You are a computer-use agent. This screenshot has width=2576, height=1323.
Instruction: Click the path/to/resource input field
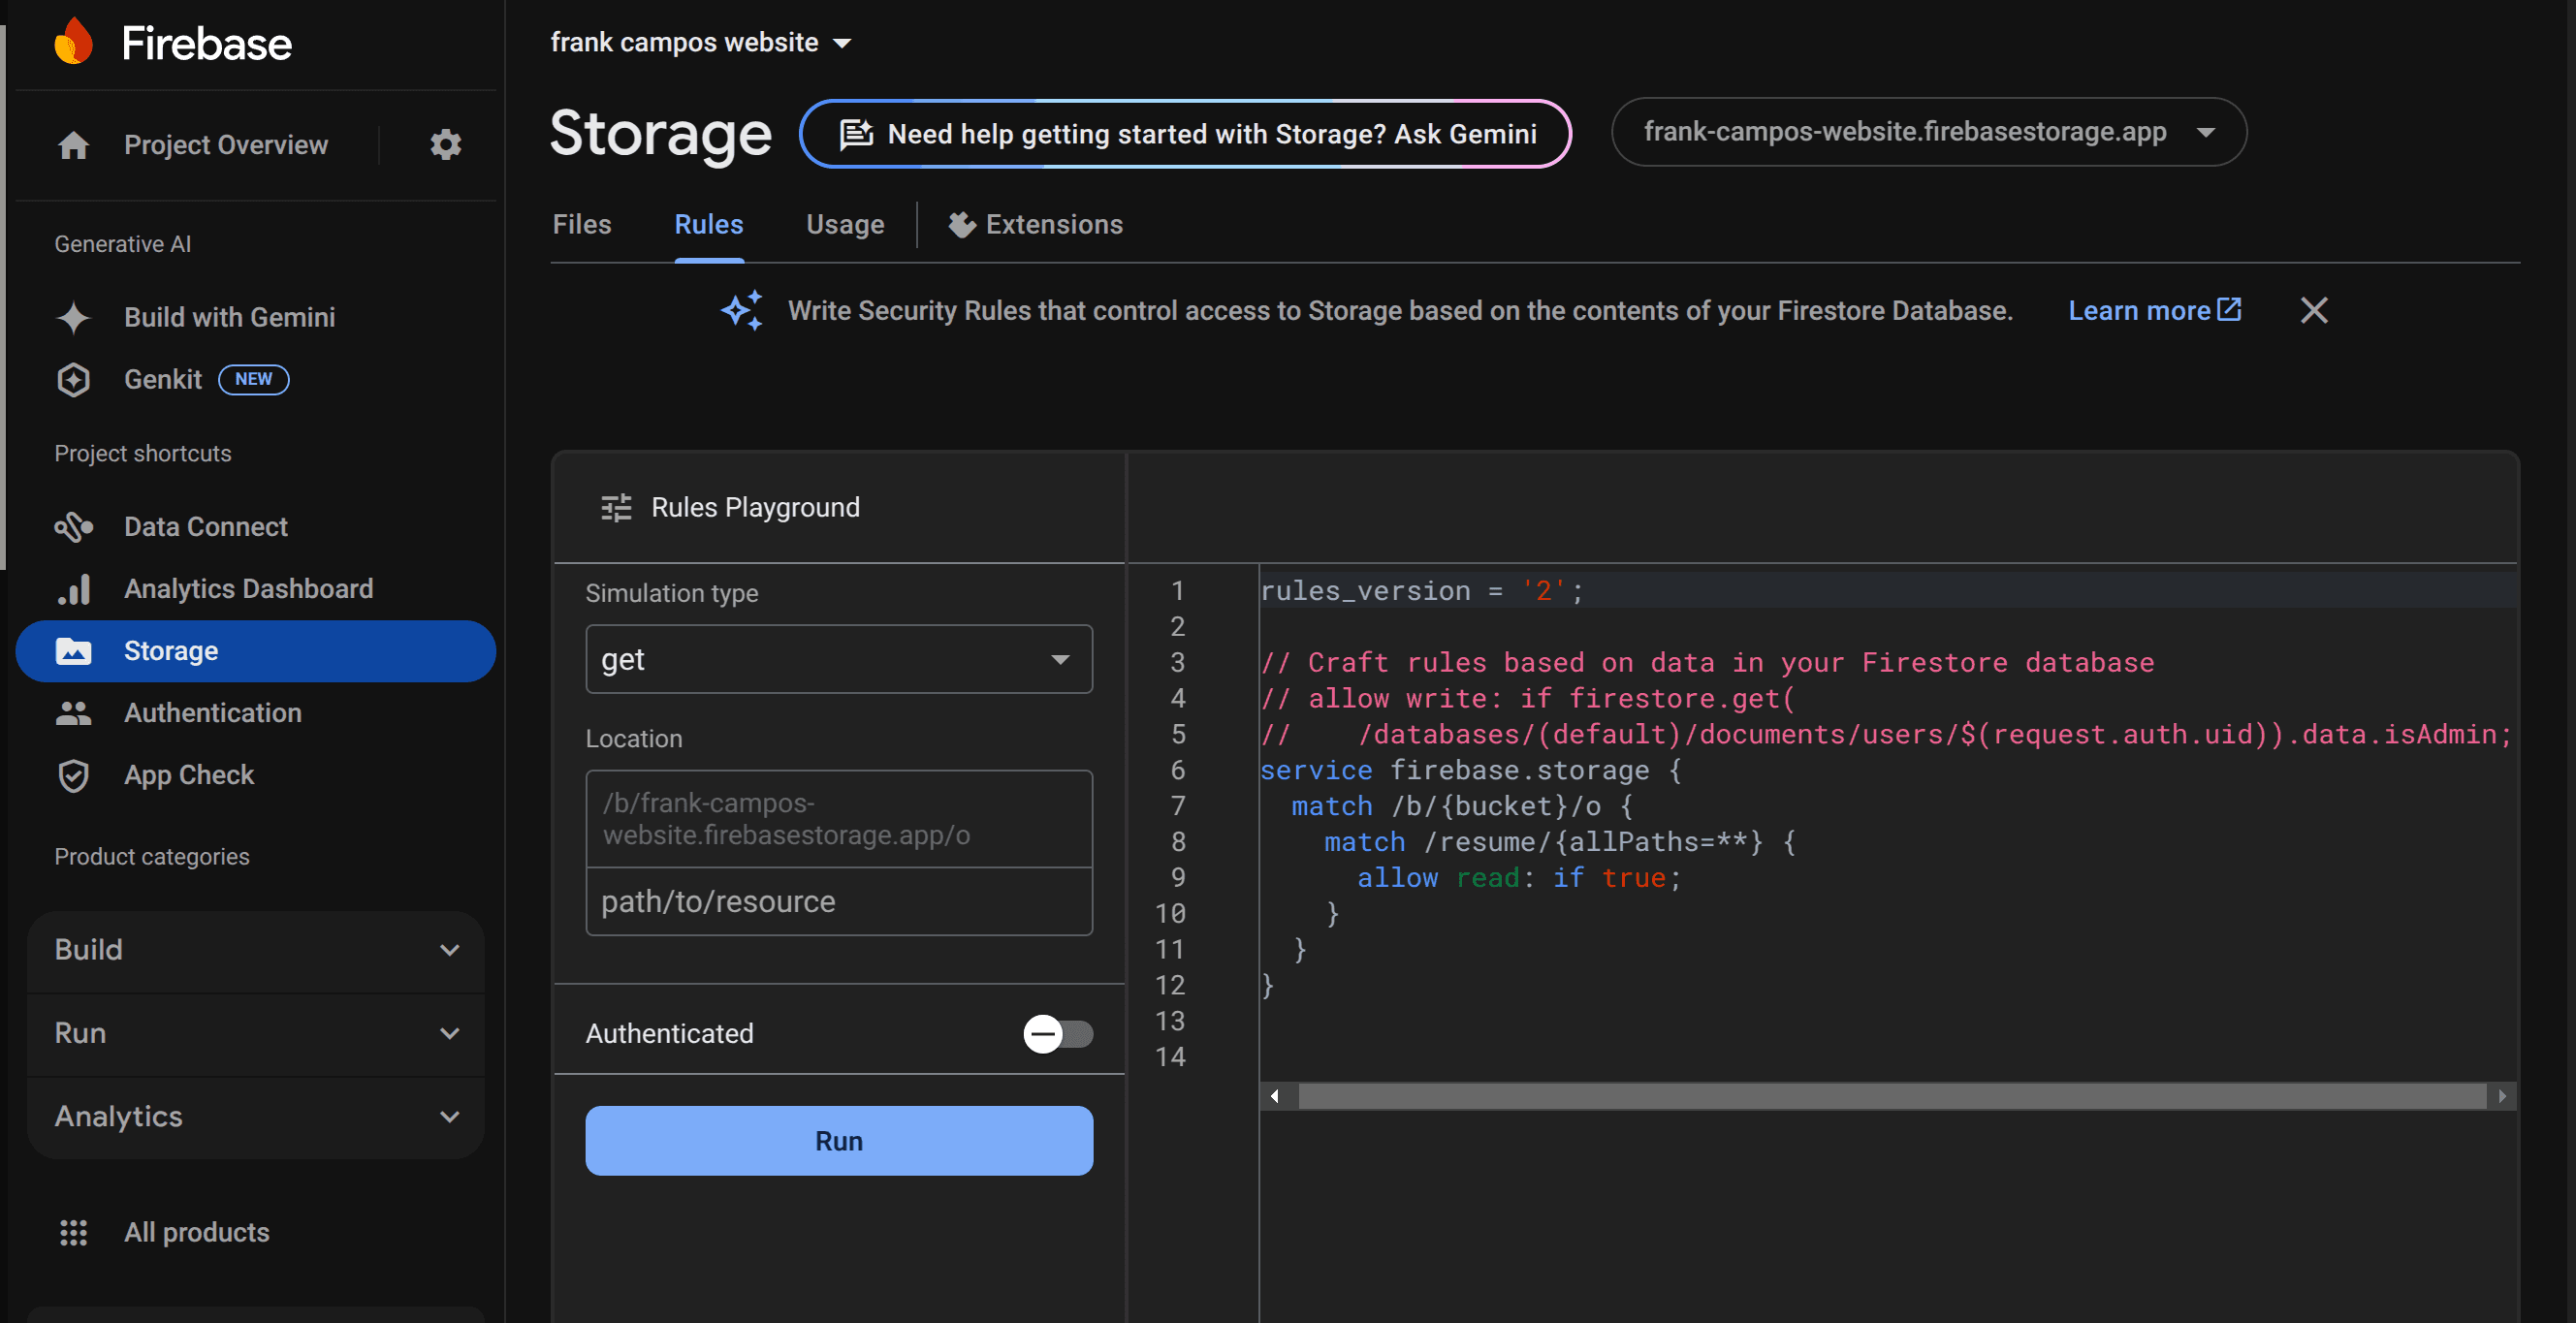(839, 902)
